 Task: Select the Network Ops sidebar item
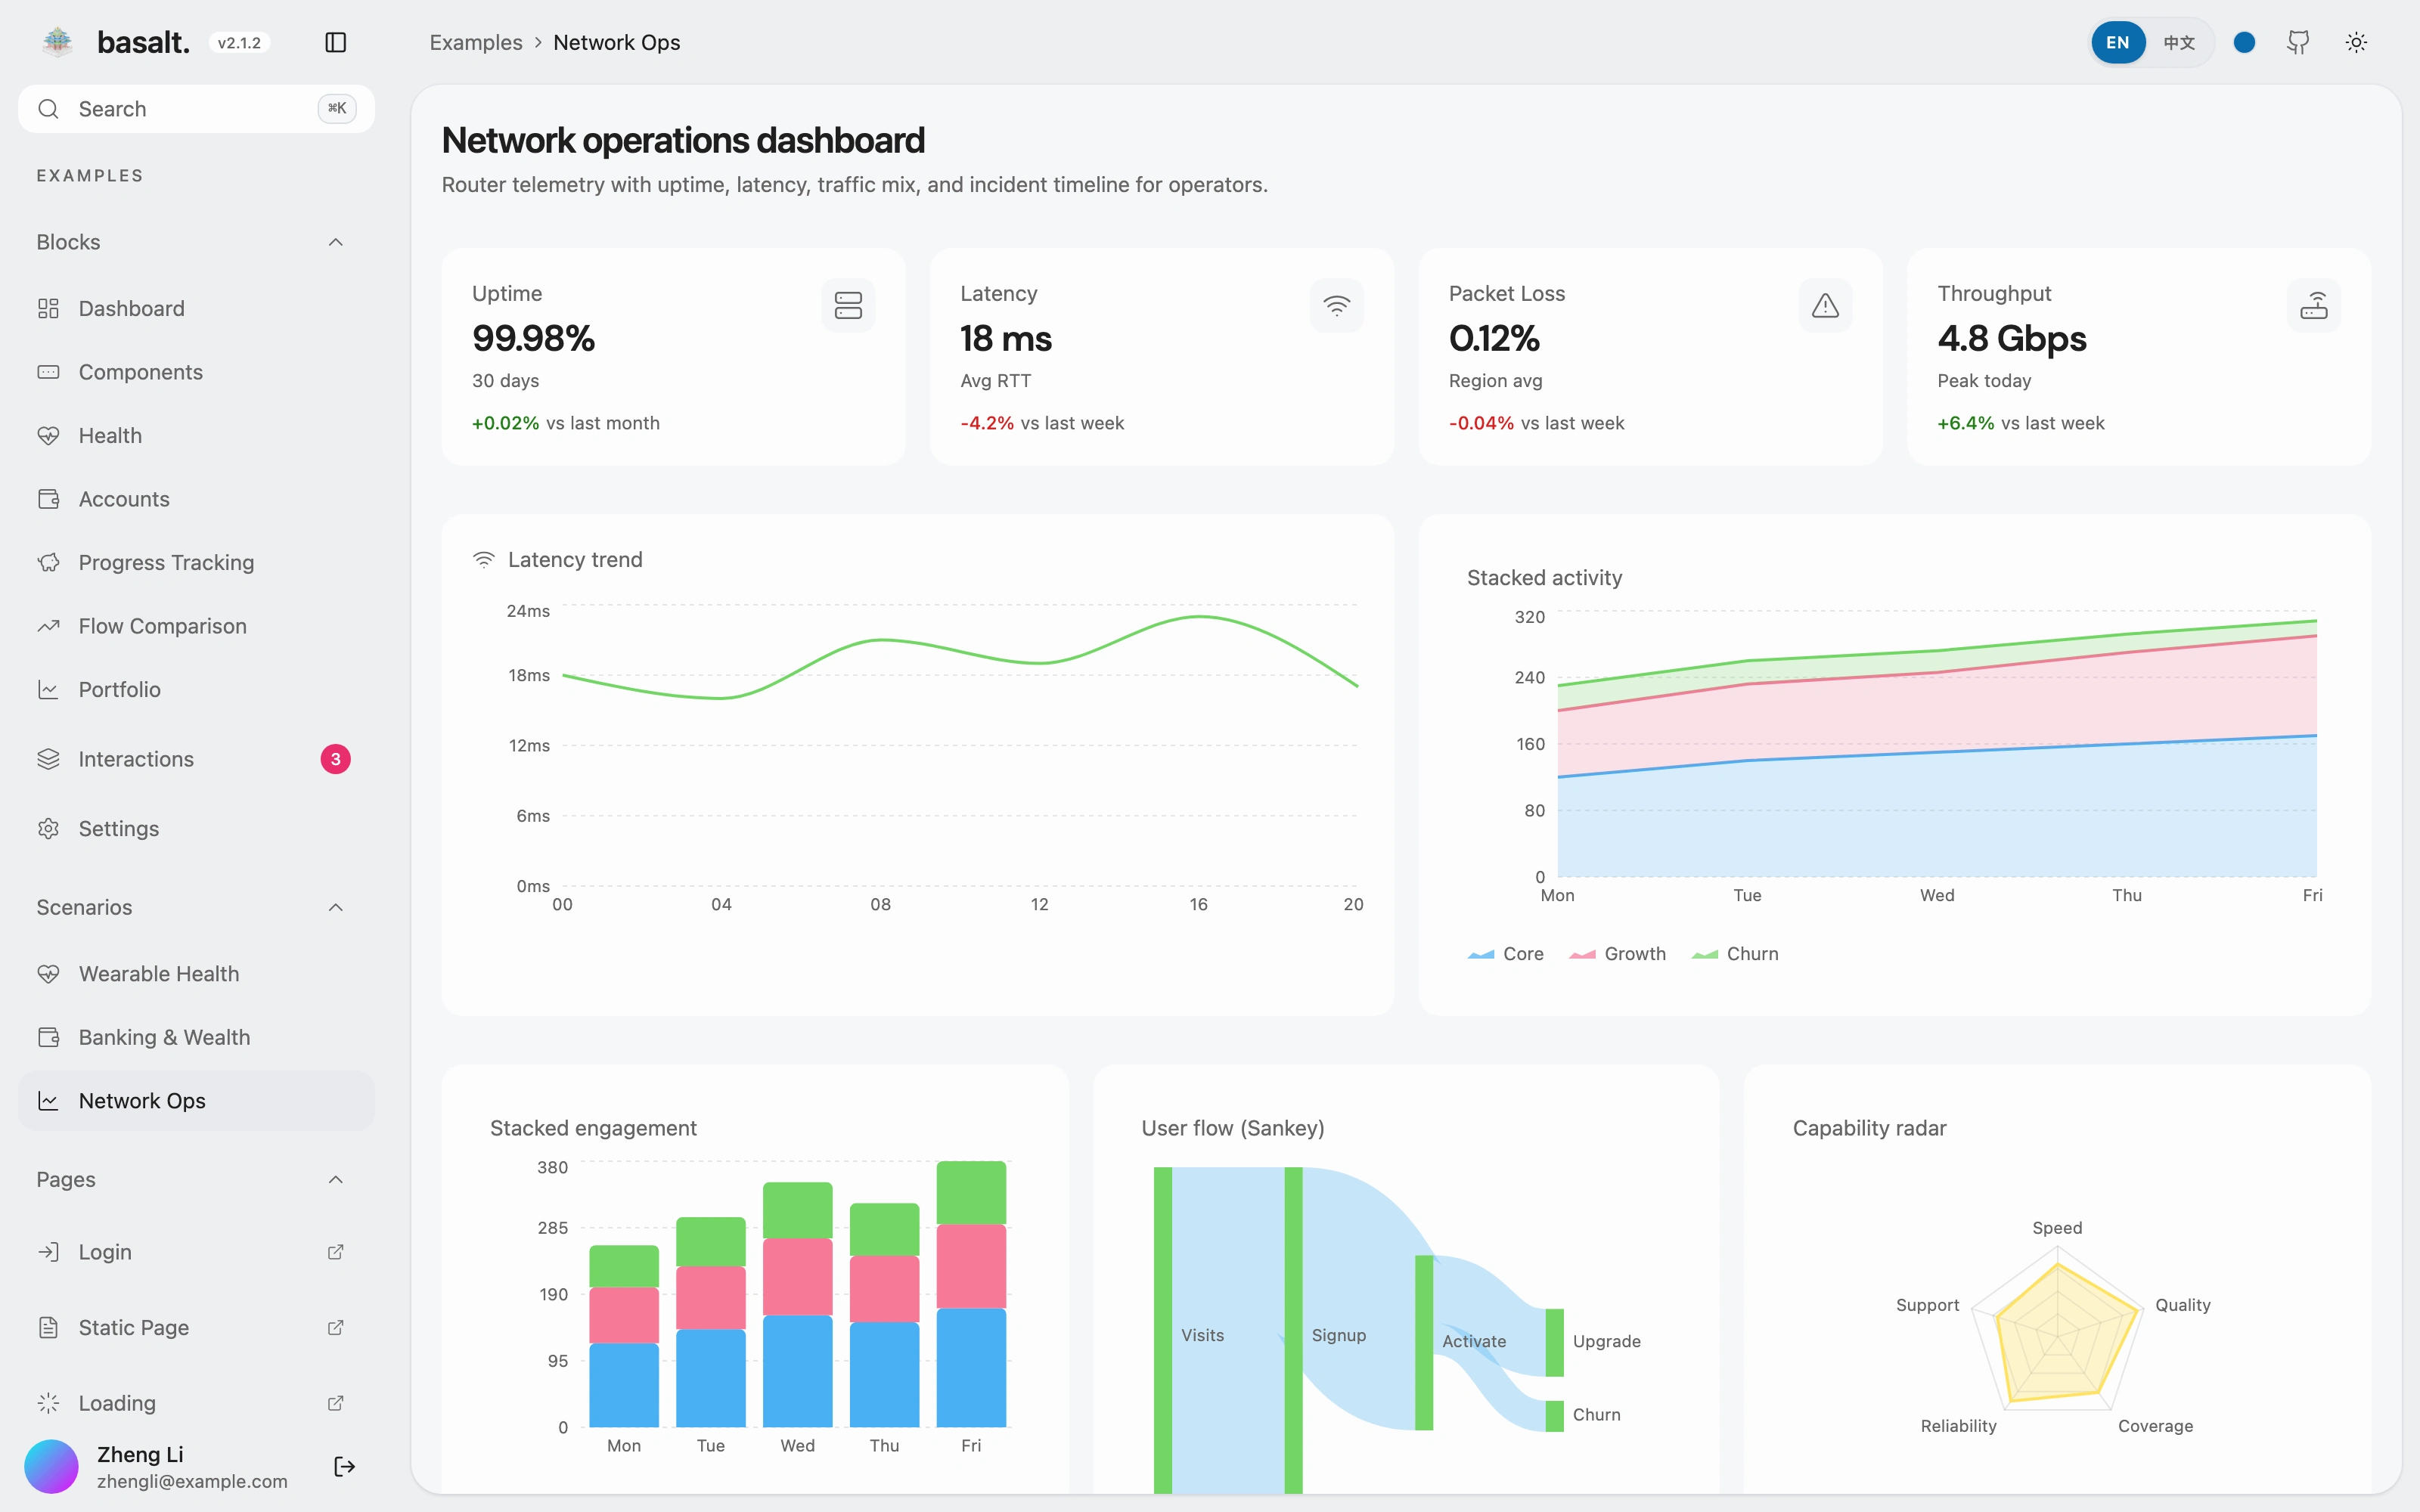tap(196, 1101)
